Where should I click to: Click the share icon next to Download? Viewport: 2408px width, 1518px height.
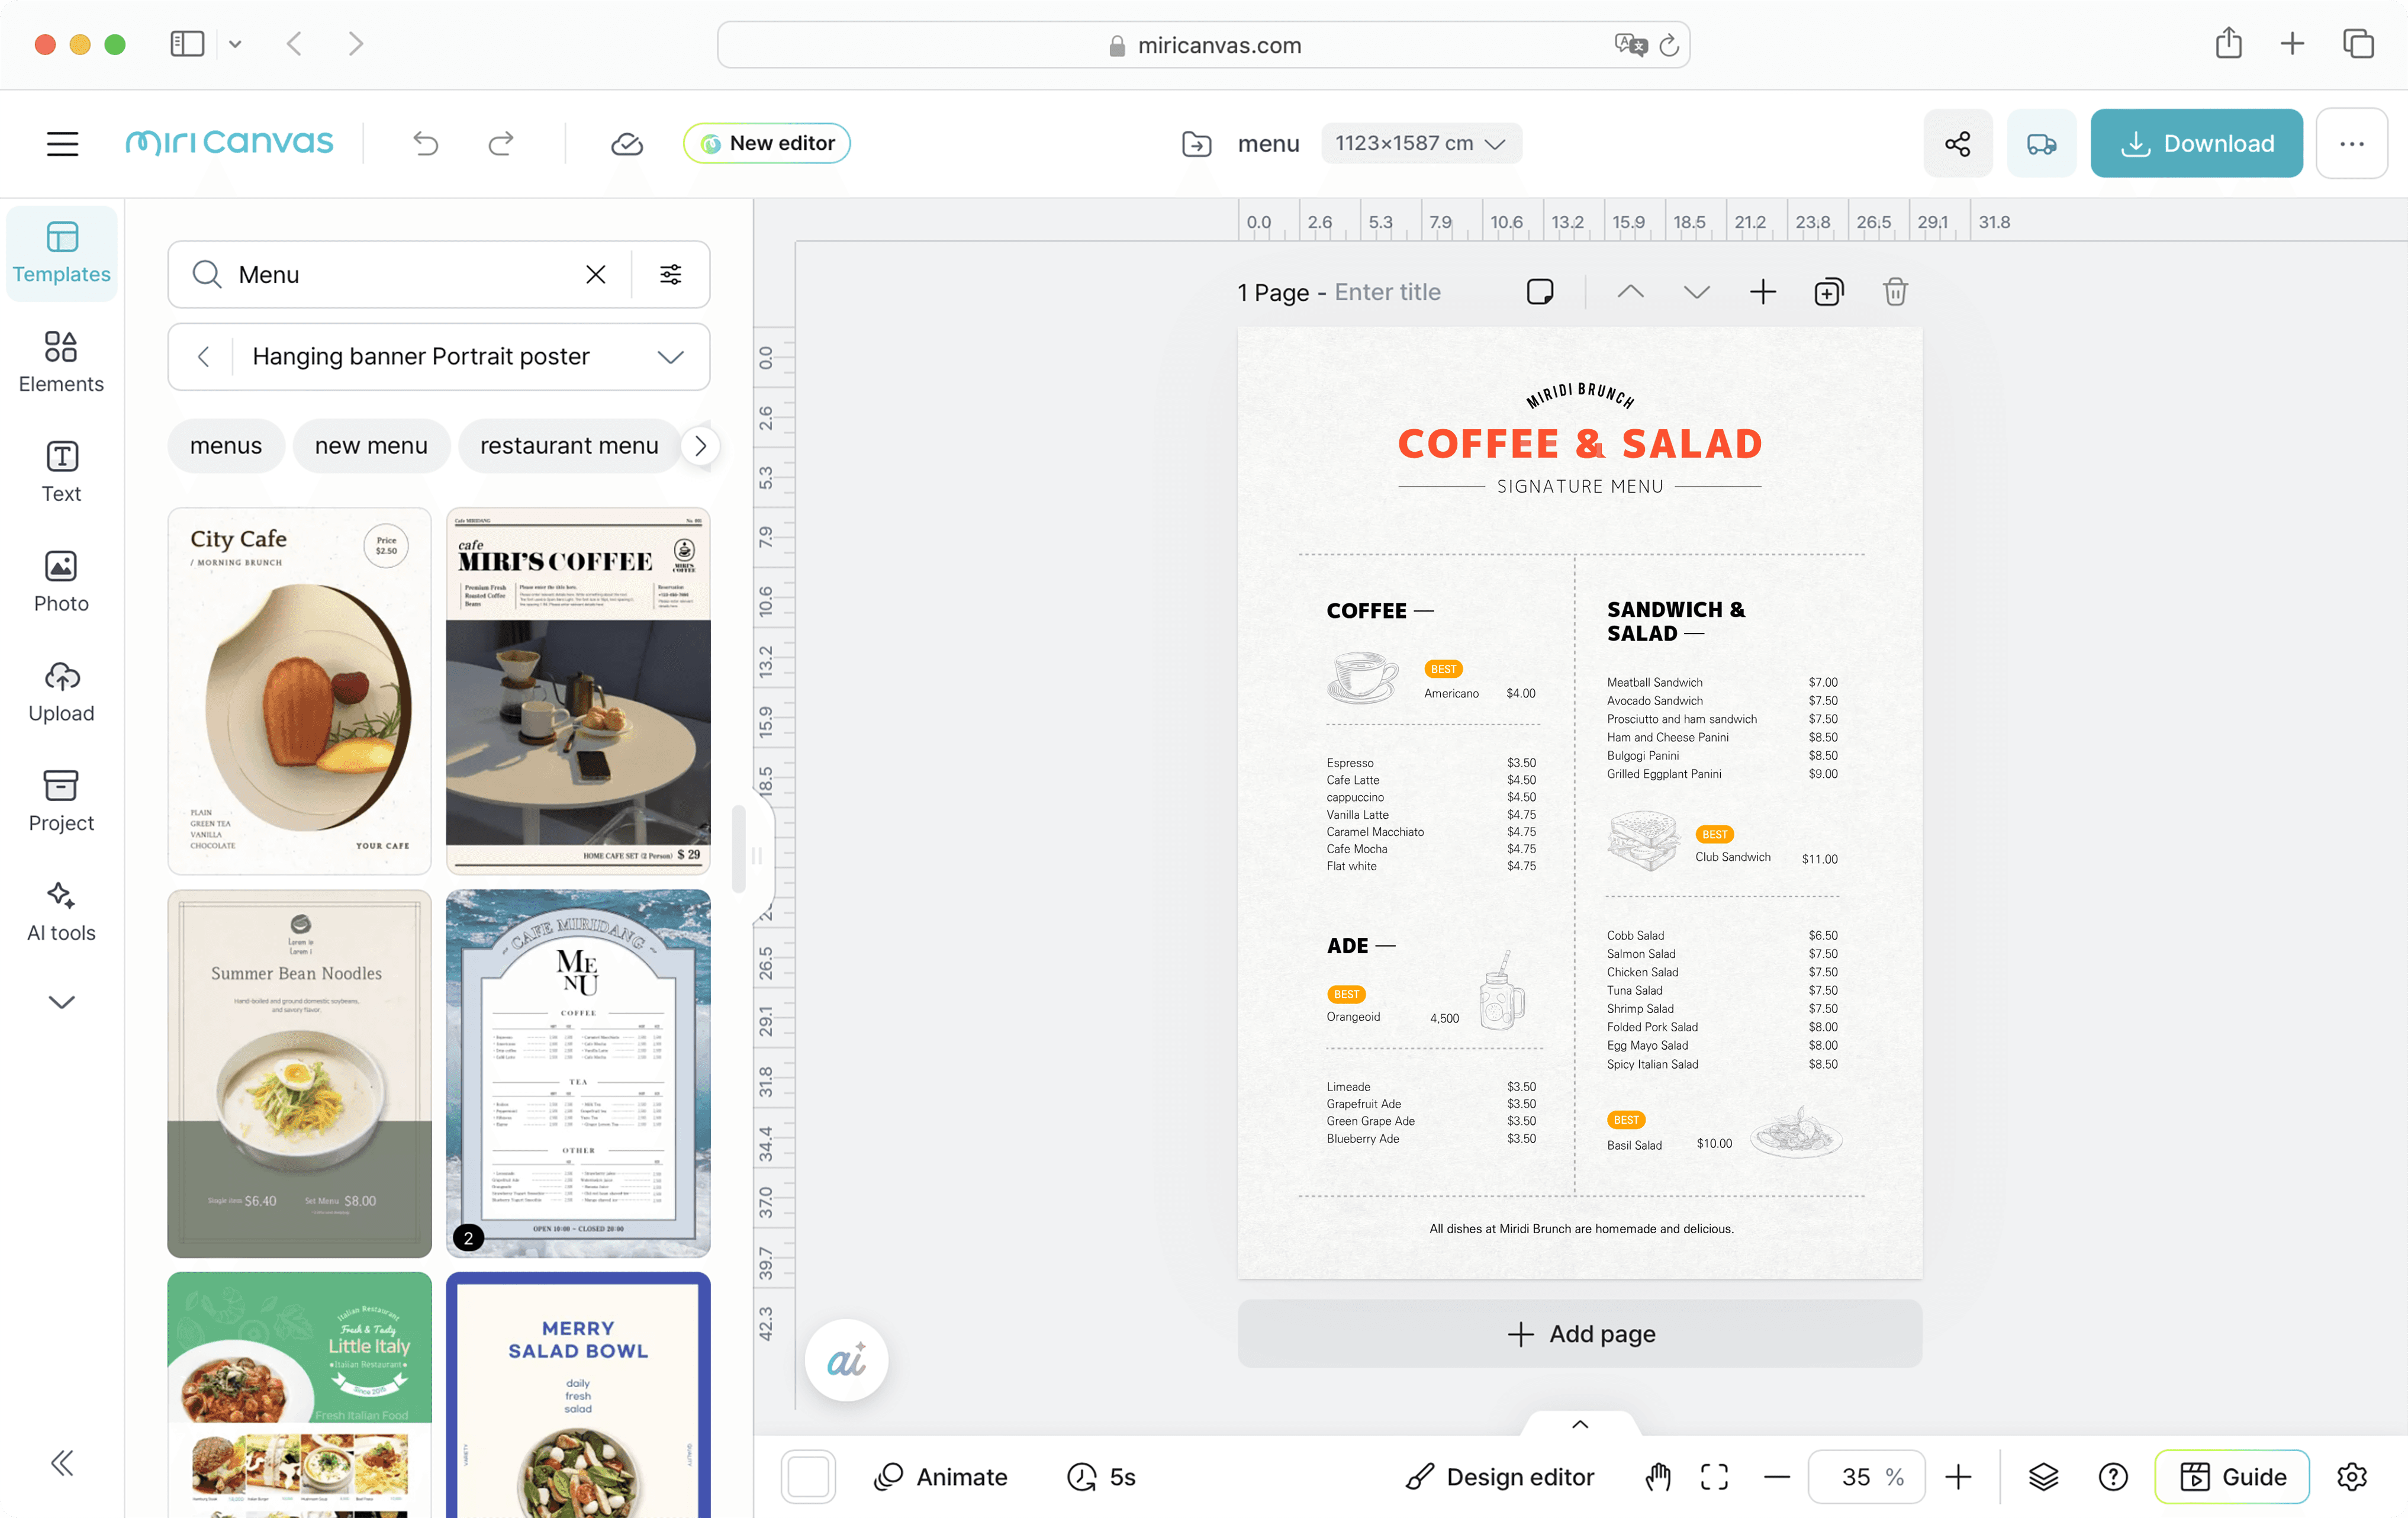point(1957,143)
